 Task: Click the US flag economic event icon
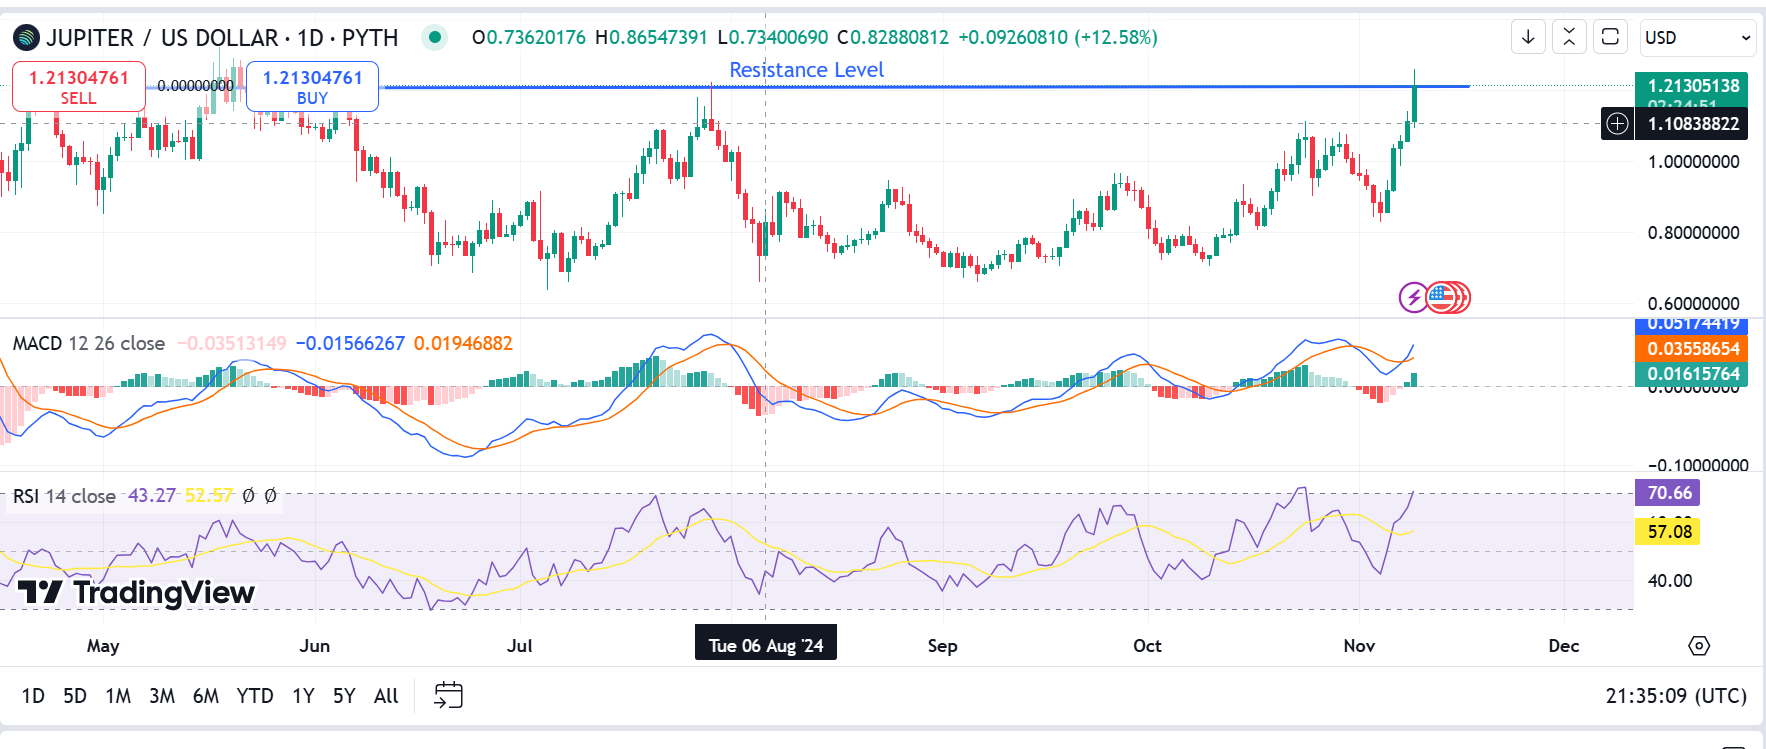pos(1441,297)
